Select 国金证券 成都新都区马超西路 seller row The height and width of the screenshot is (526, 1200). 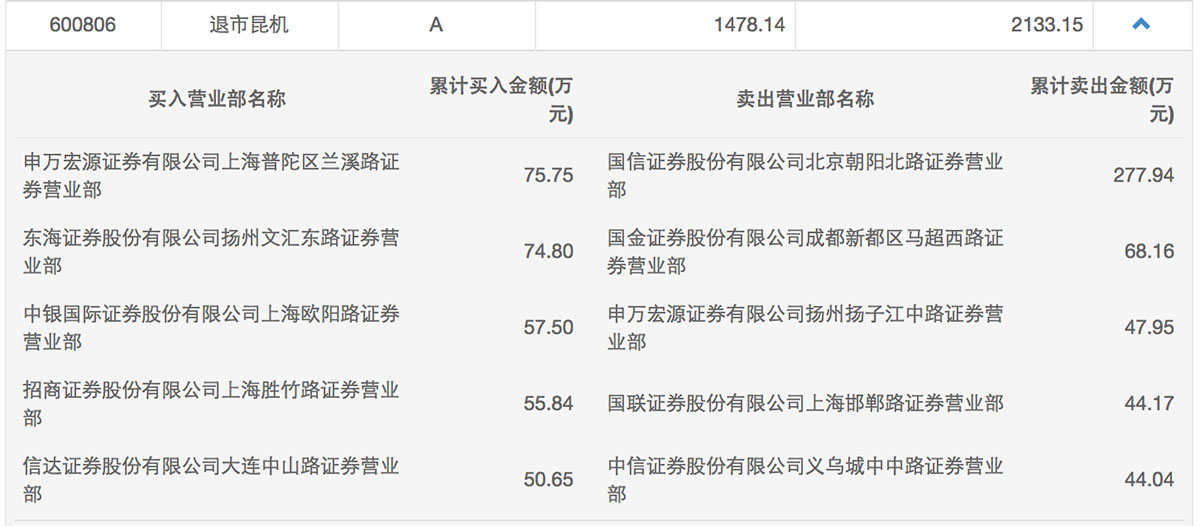(806, 251)
